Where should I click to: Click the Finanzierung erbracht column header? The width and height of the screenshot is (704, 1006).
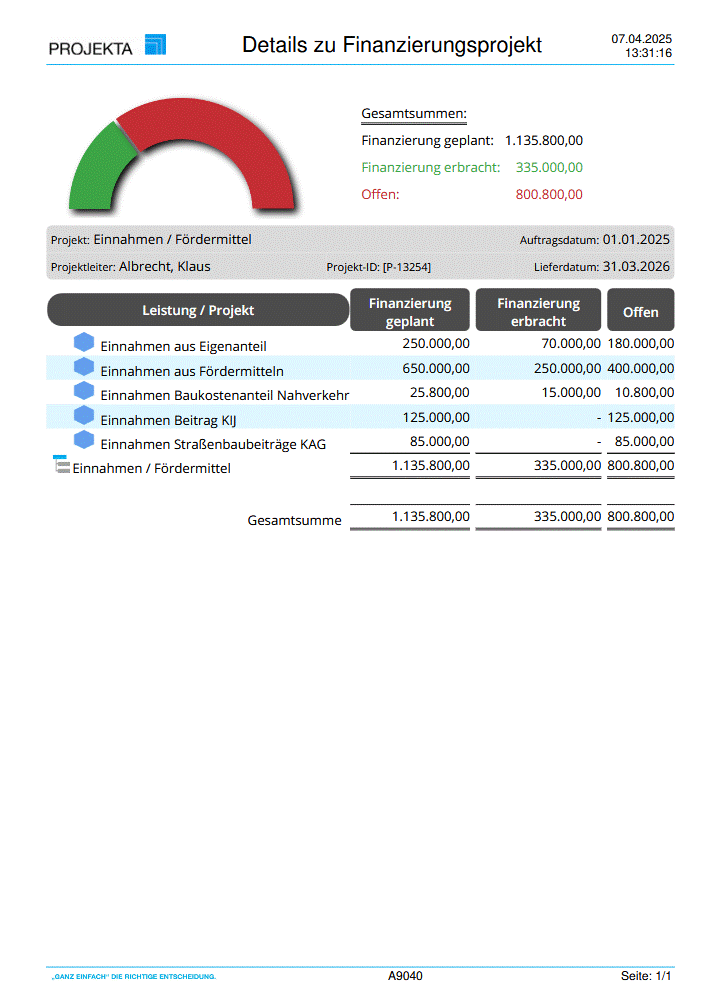click(x=538, y=311)
